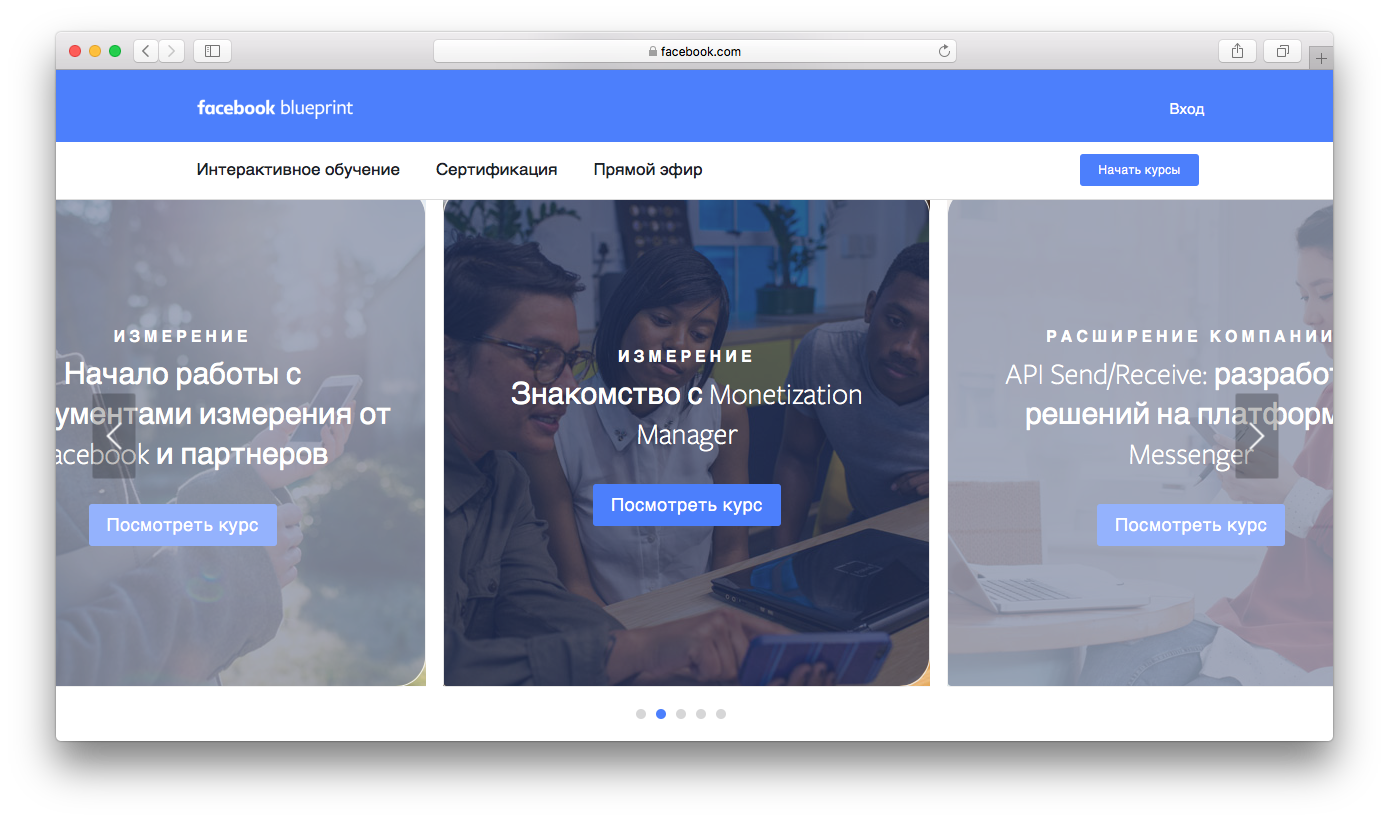Go back with Safari's back arrow
The width and height of the screenshot is (1389, 821).
[x=146, y=51]
